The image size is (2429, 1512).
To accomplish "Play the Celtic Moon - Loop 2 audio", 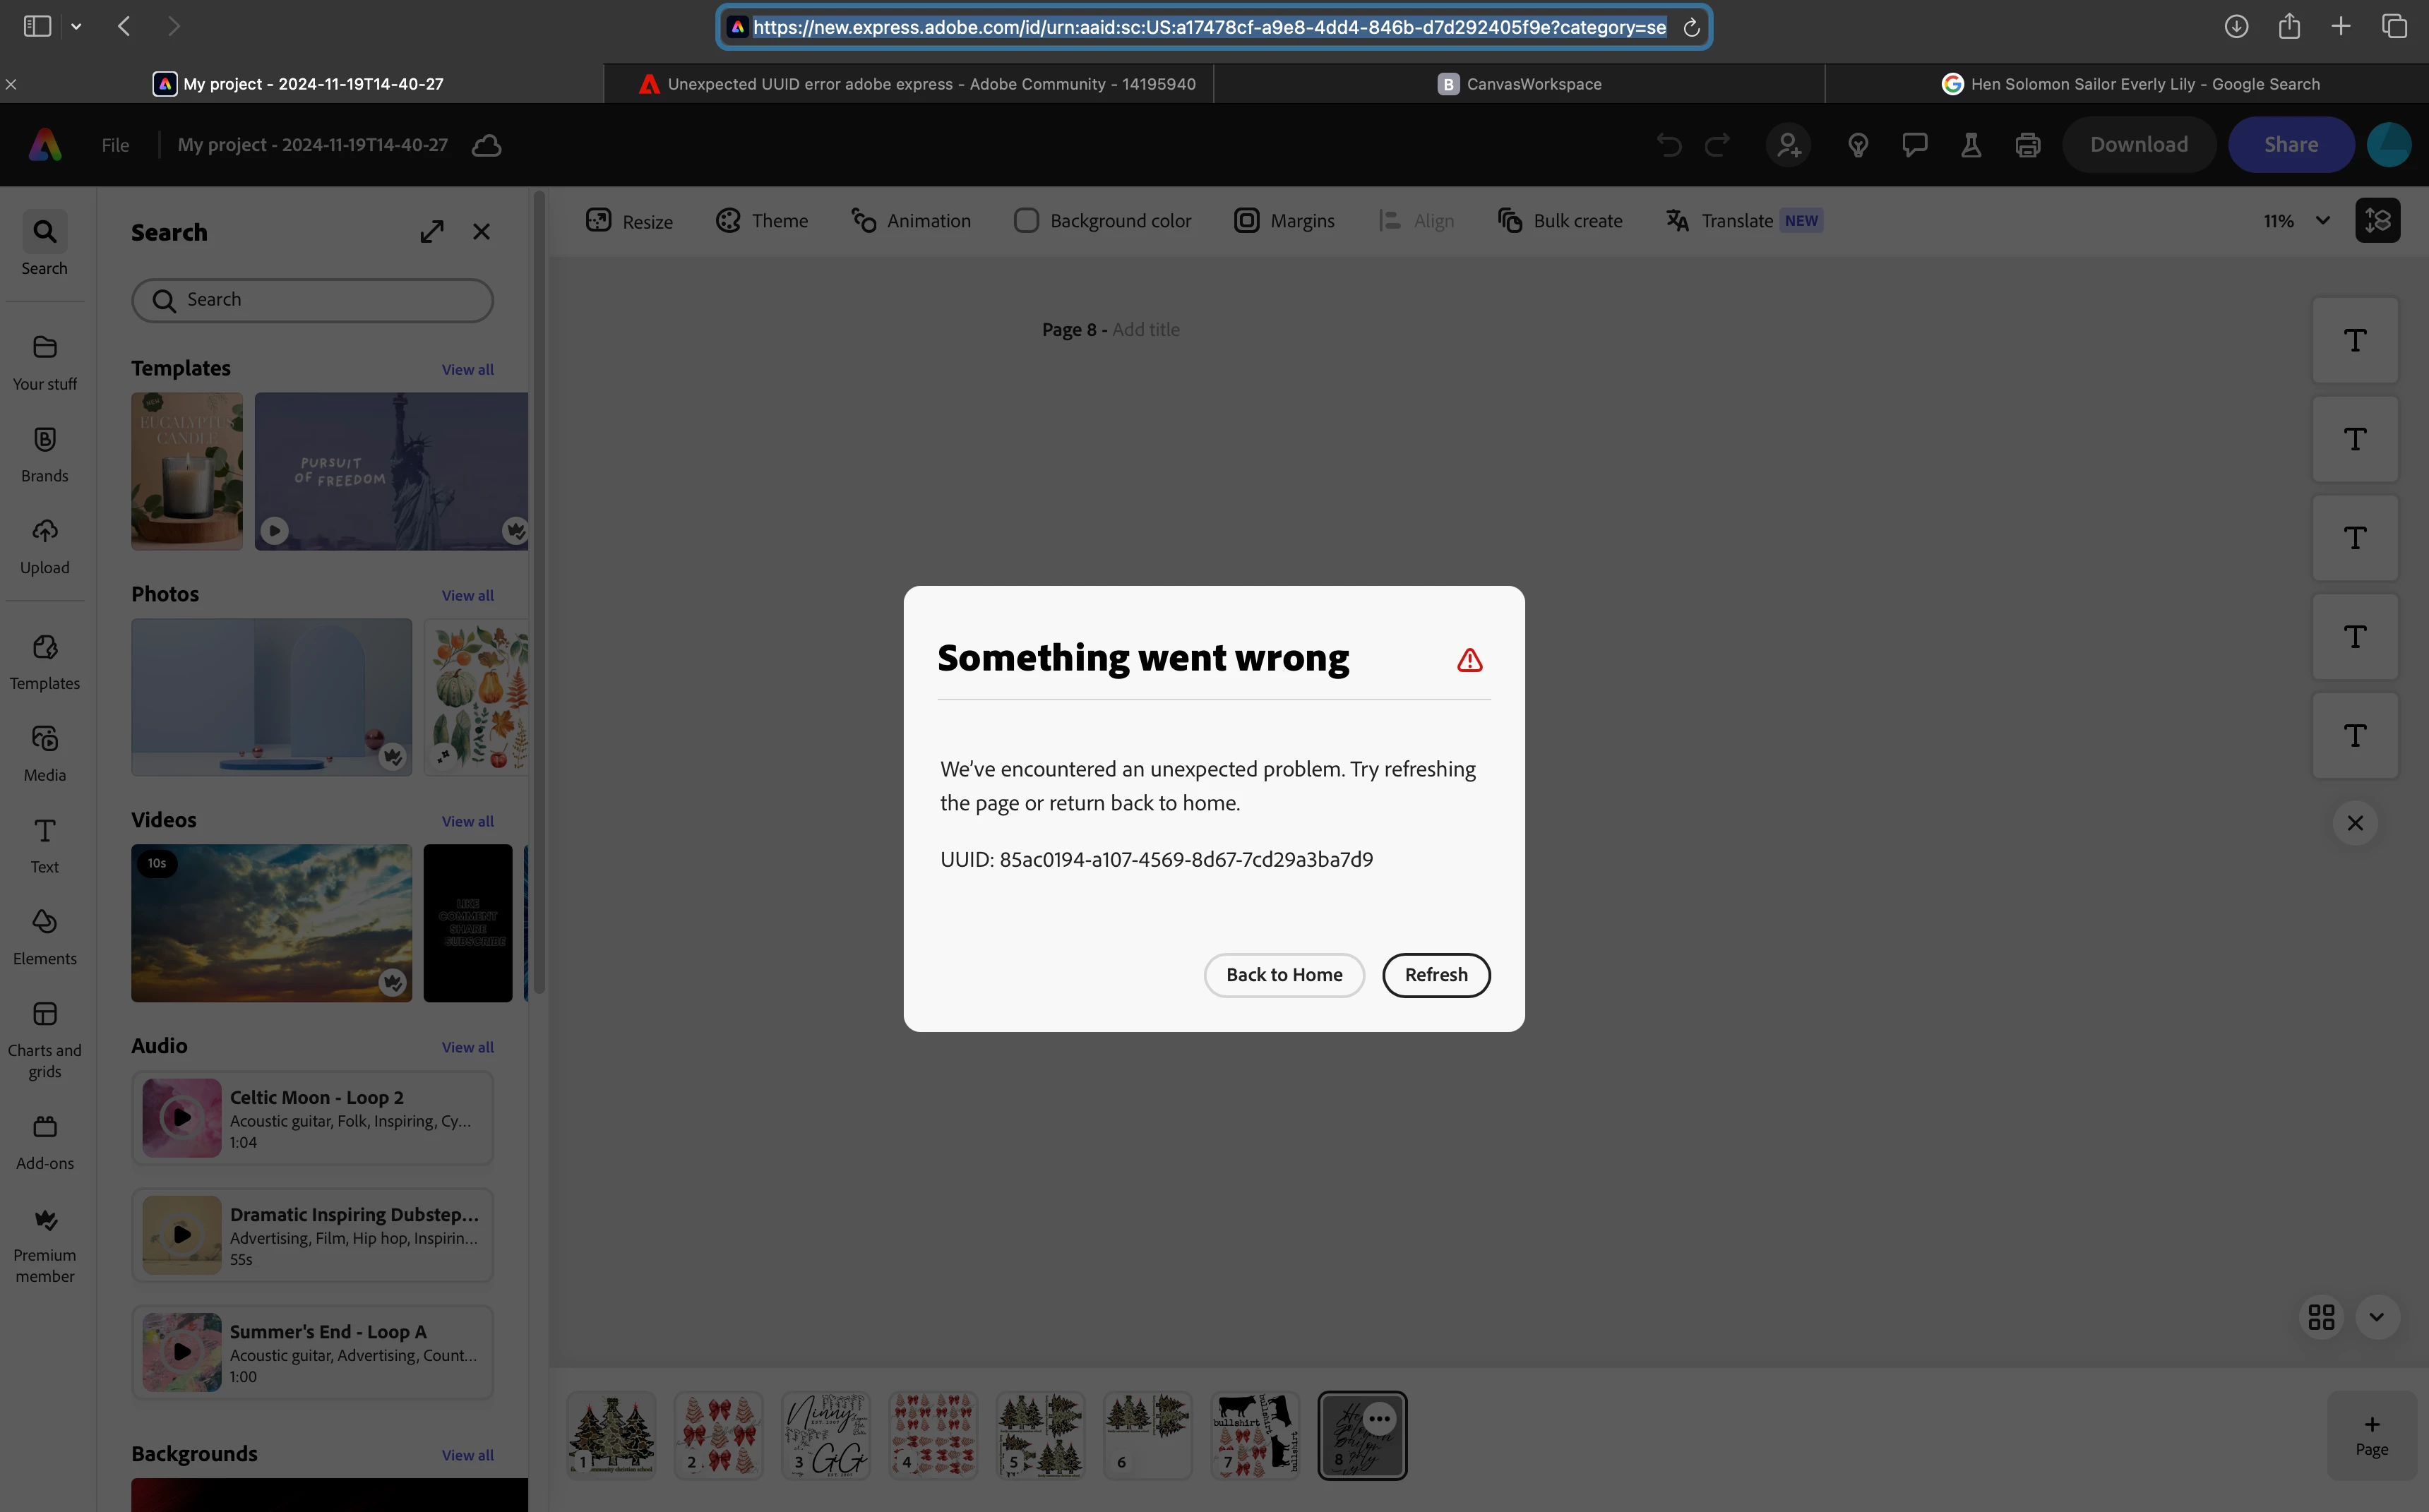I will [x=182, y=1117].
